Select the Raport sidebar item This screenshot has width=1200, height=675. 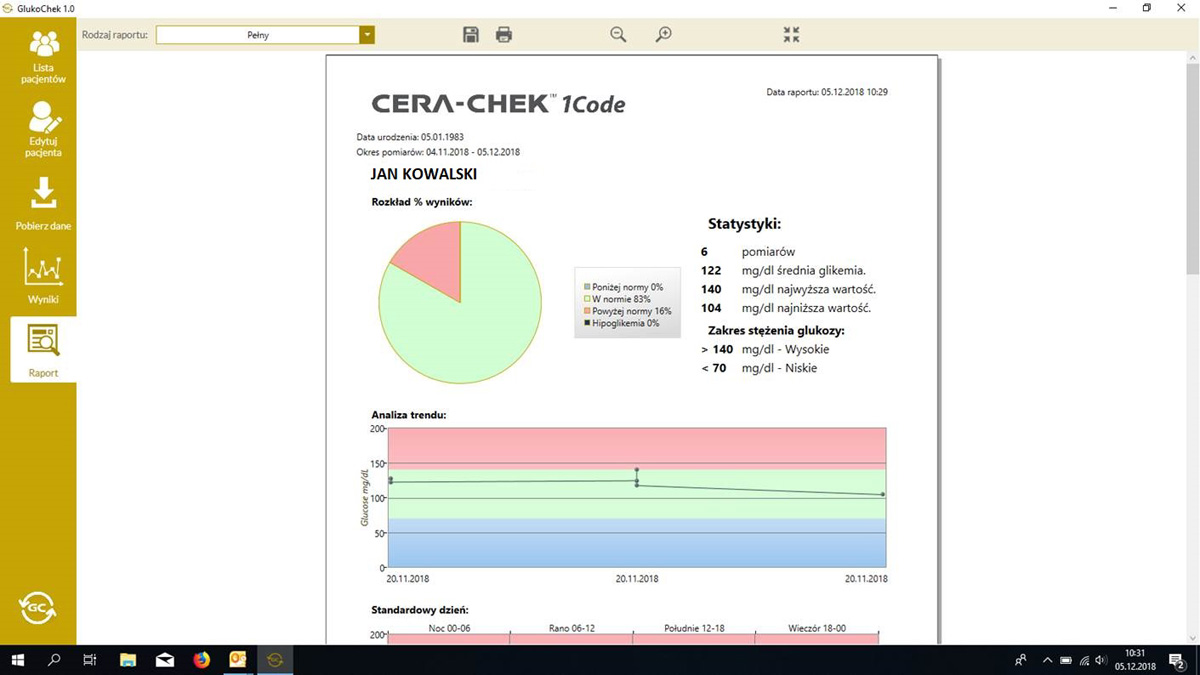tap(43, 350)
